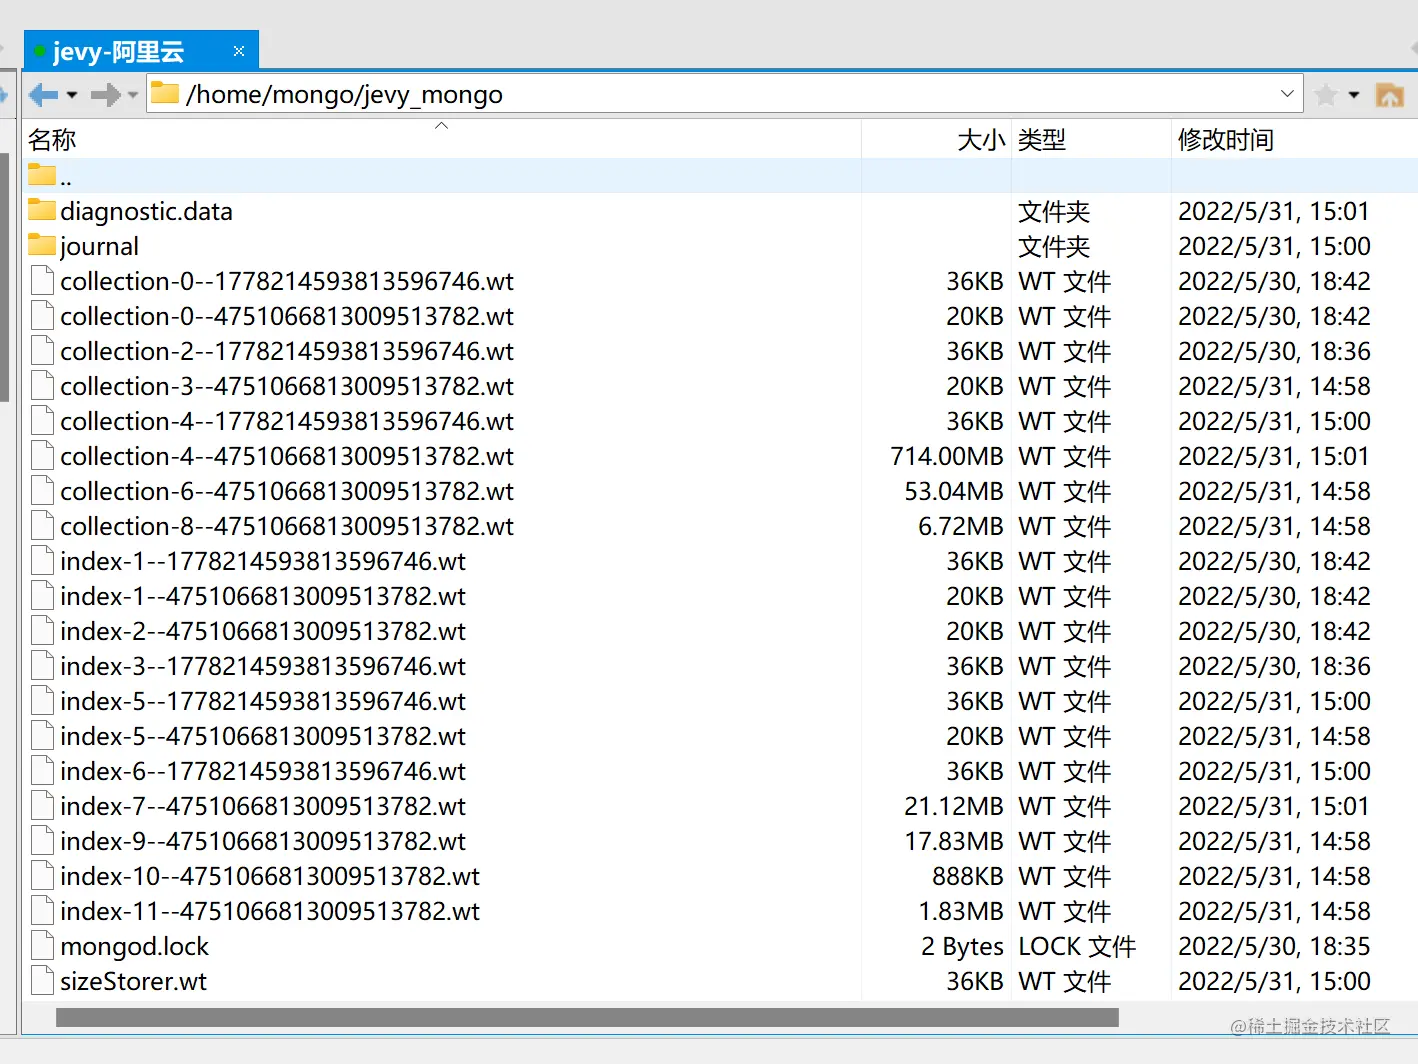
Task: Click file icon of collection-2--1778214593813596746.wt
Action: (x=42, y=351)
